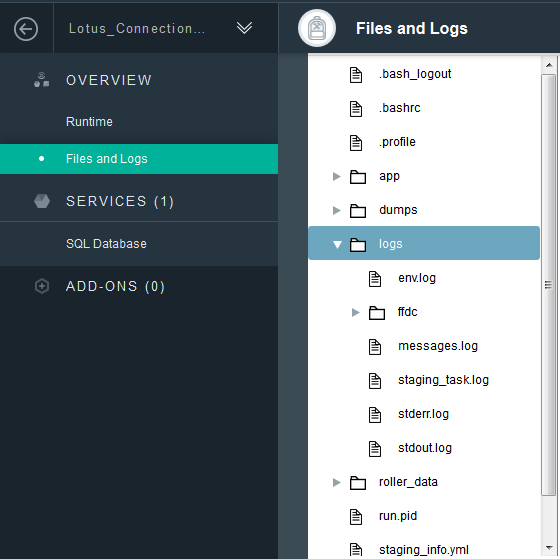The height and width of the screenshot is (559, 560).
Task: Click the stderr.log document icon
Action: tap(375, 415)
